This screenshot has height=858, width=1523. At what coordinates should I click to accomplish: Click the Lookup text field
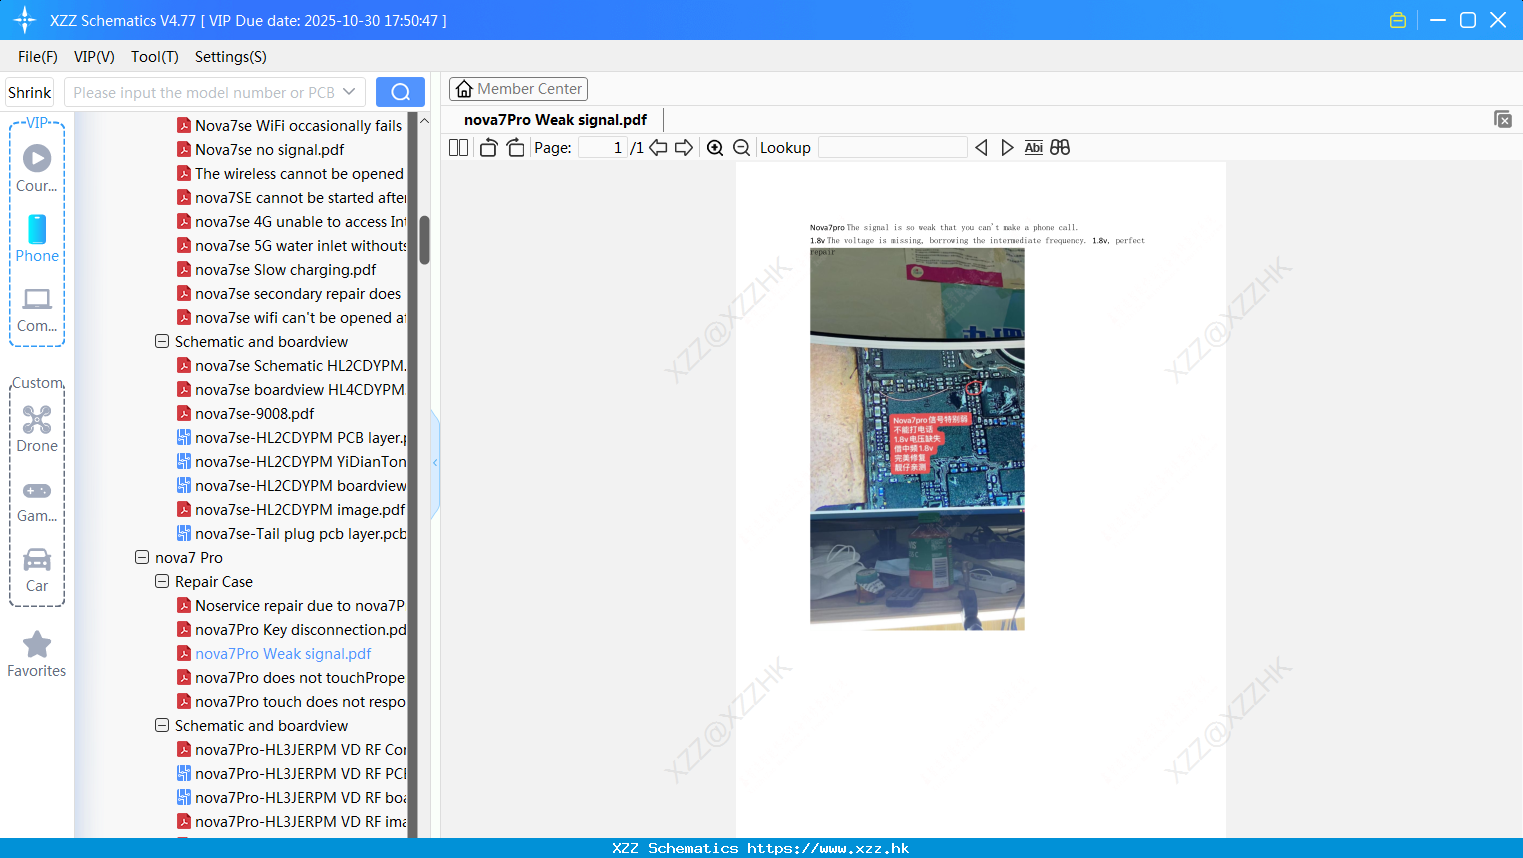tap(892, 147)
